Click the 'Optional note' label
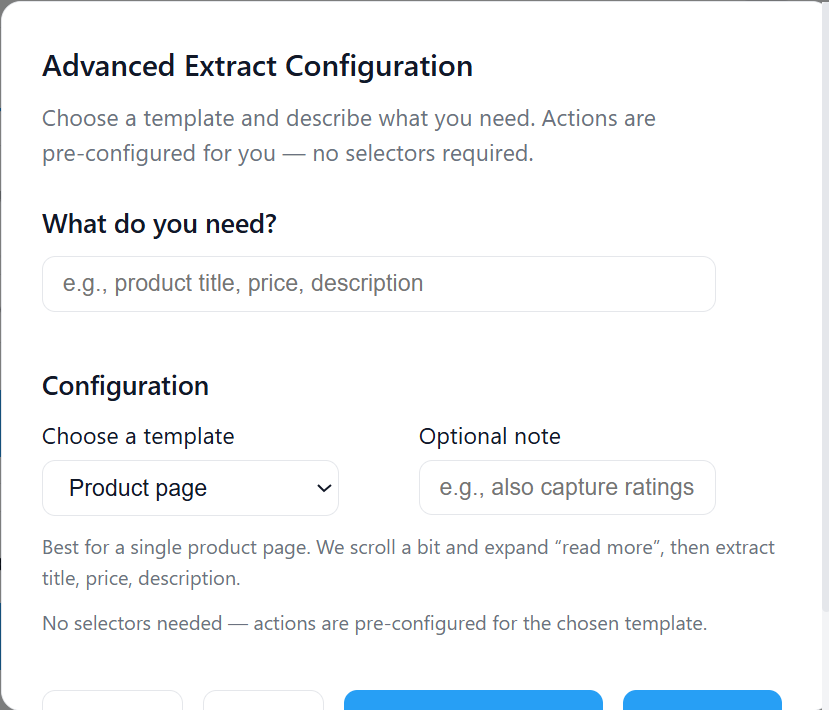The height and width of the screenshot is (710, 829). (x=490, y=437)
